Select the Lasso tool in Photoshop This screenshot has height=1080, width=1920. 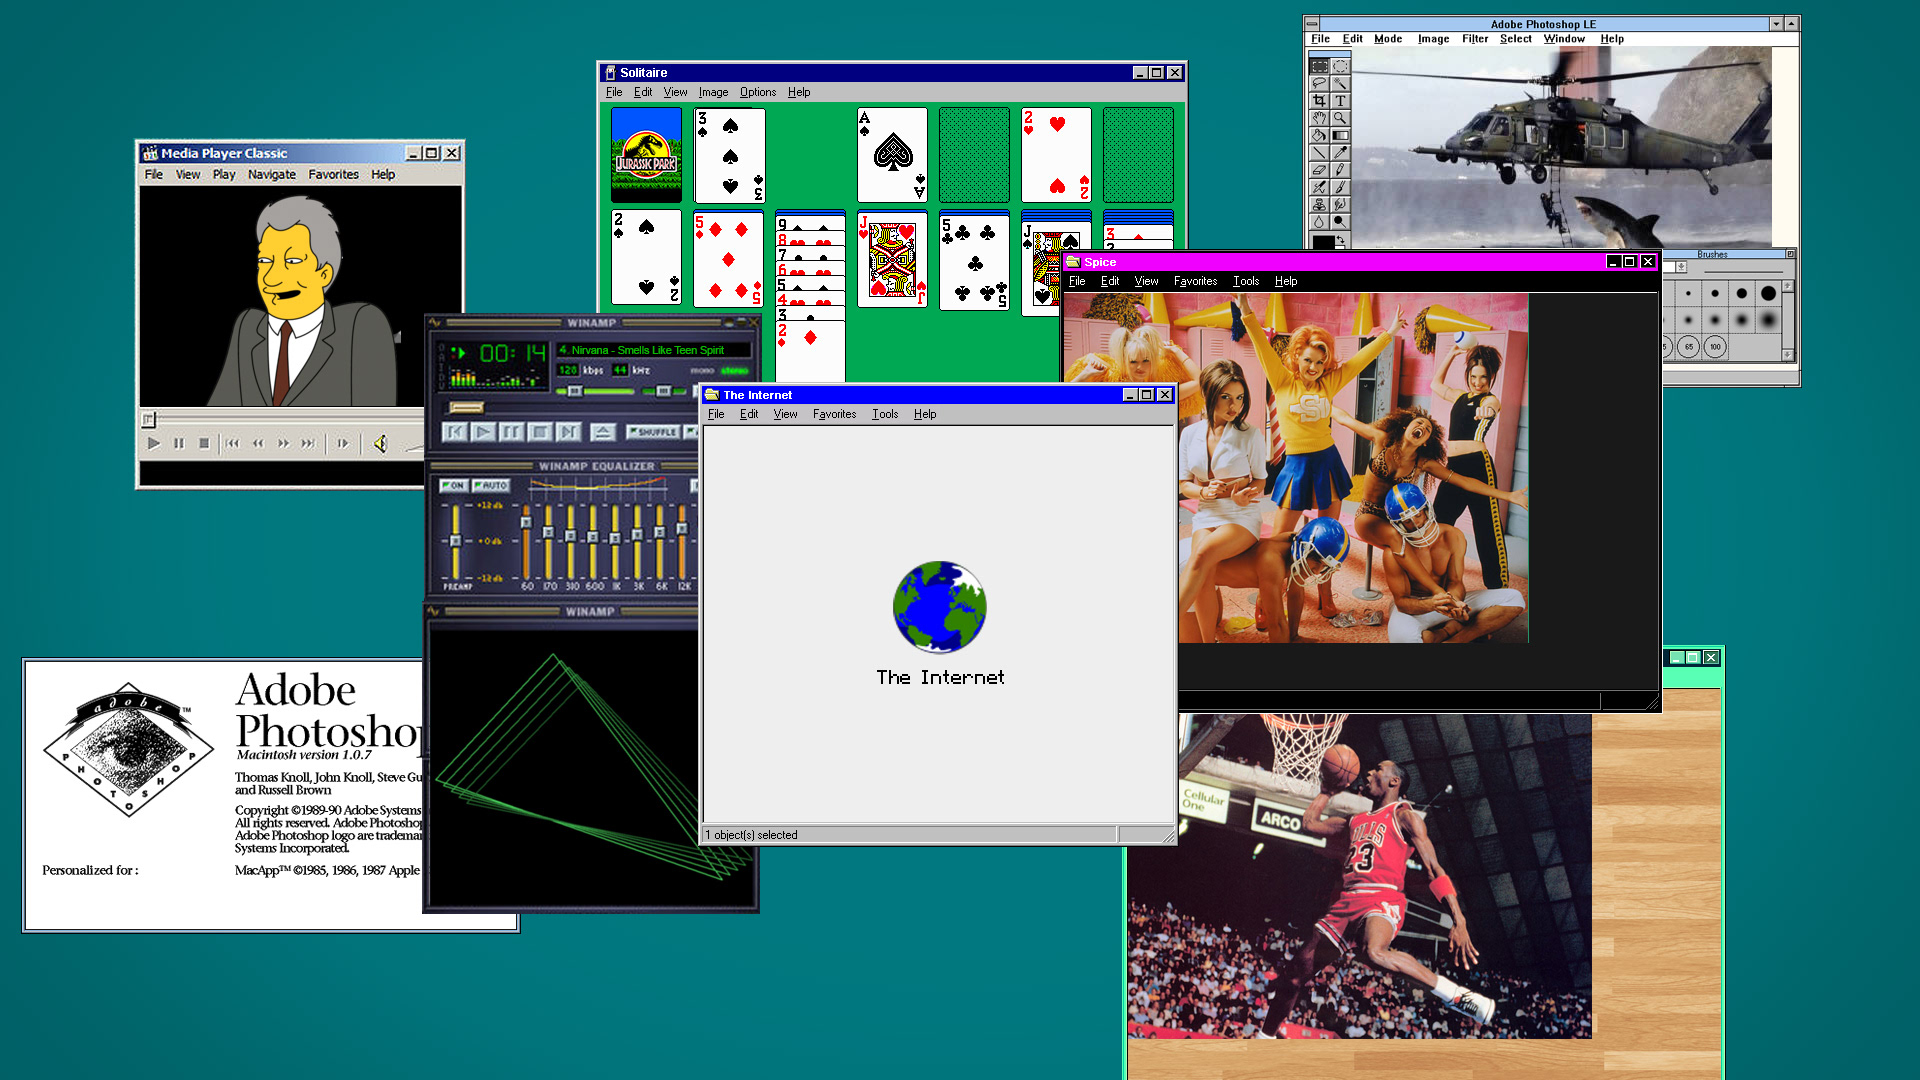pos(1319,83)
